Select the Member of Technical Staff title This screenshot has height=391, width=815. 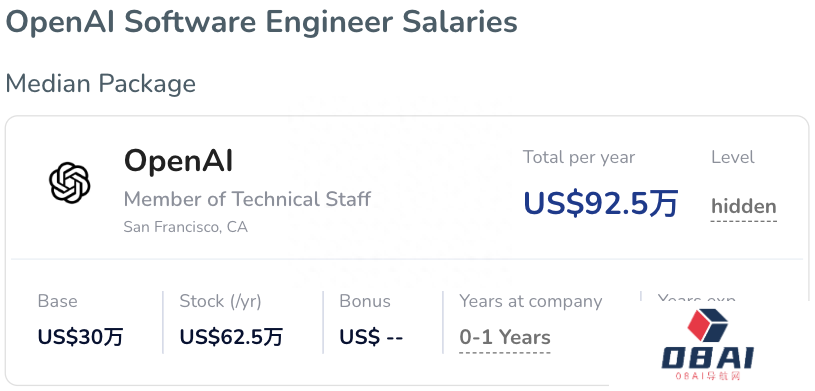(247, 199)
